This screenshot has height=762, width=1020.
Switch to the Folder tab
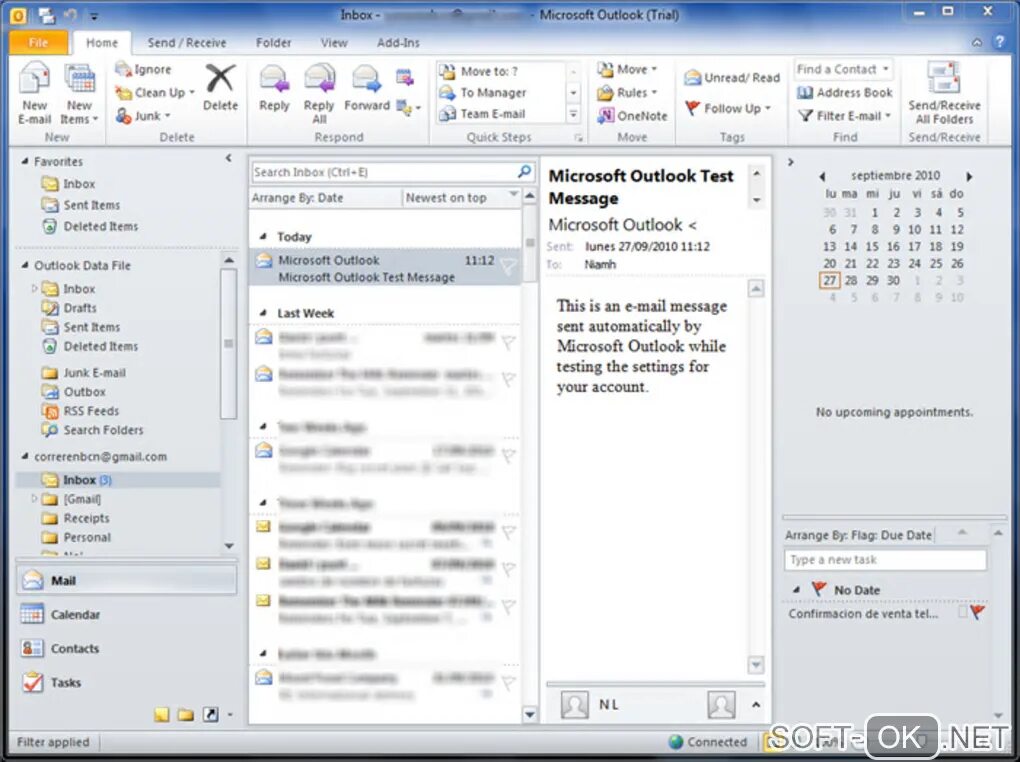coord(273,42)
